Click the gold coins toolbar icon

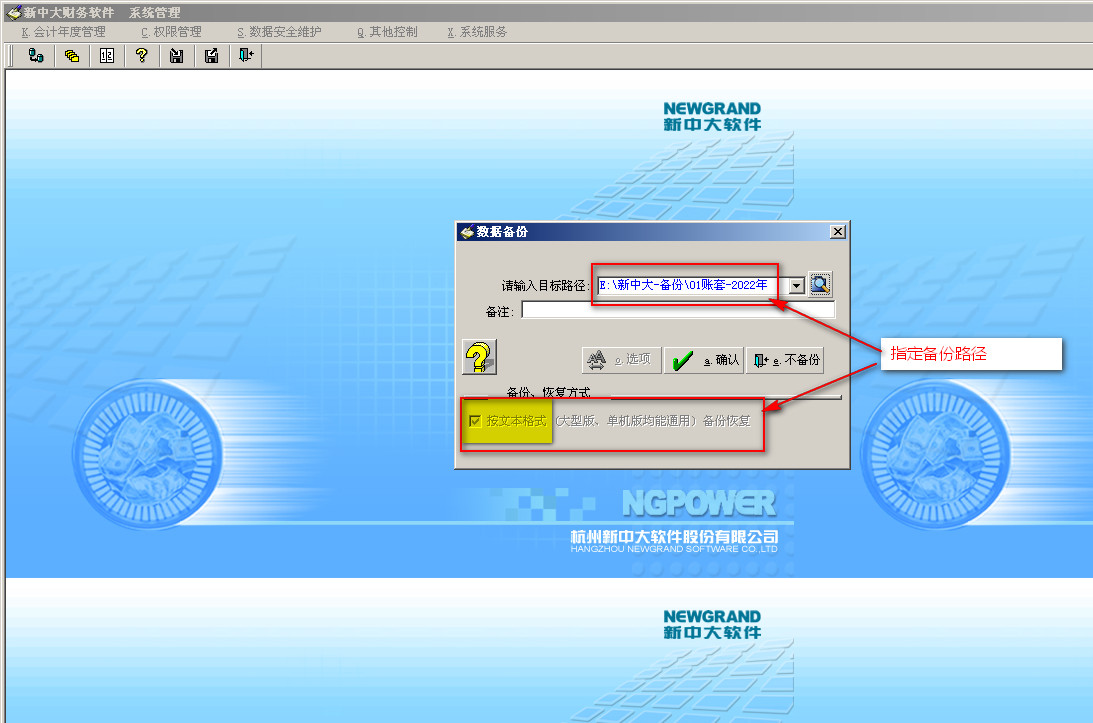[71, 56]
